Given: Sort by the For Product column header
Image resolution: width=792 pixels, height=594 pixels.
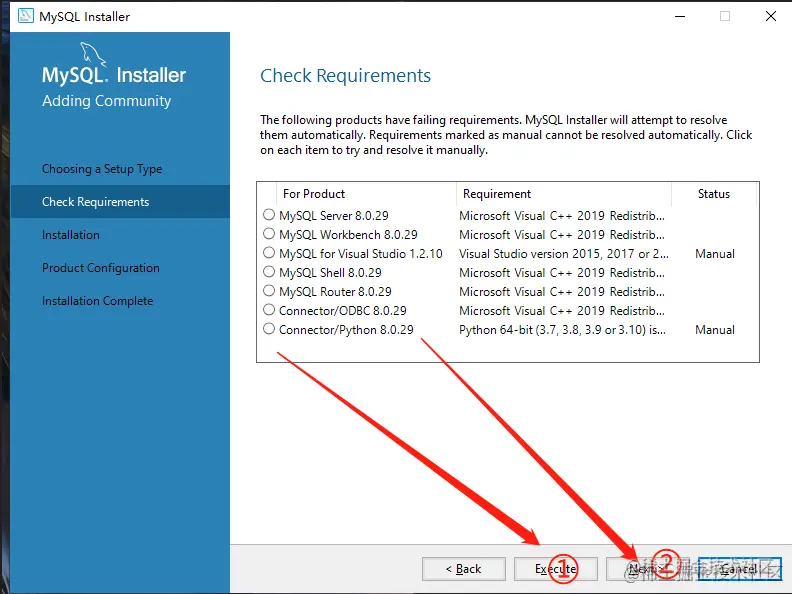Looking at the screenshot, I should (x=366, y=194).
